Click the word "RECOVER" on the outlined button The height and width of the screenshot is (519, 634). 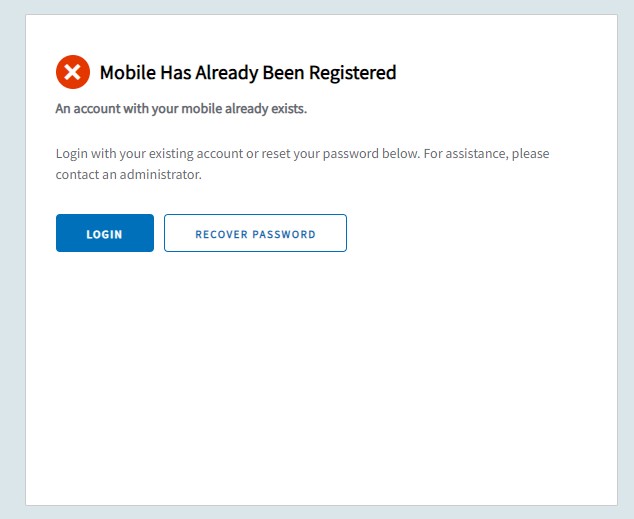[x=219, y=234]
